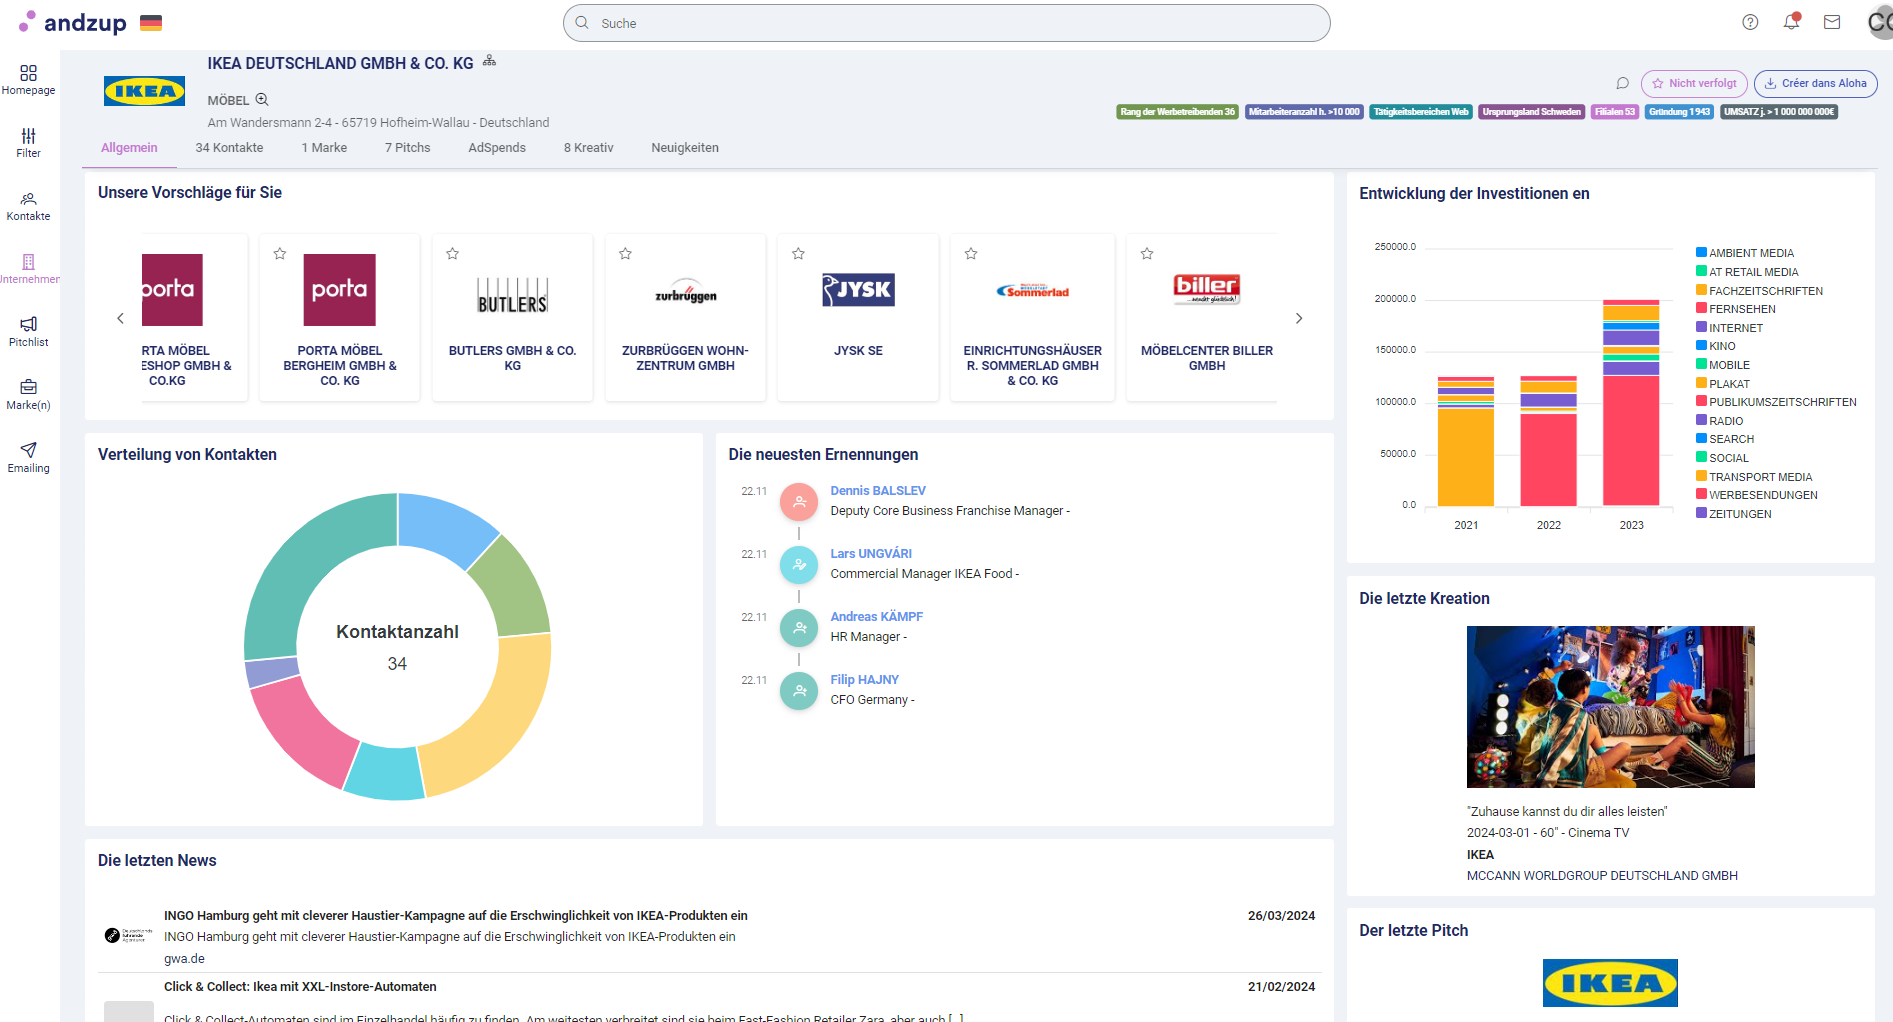This screenshot has height=1022, width=1893.
Task: Click Lars UNGVÁRI's appointment icon
Action: tap(799, 565)
